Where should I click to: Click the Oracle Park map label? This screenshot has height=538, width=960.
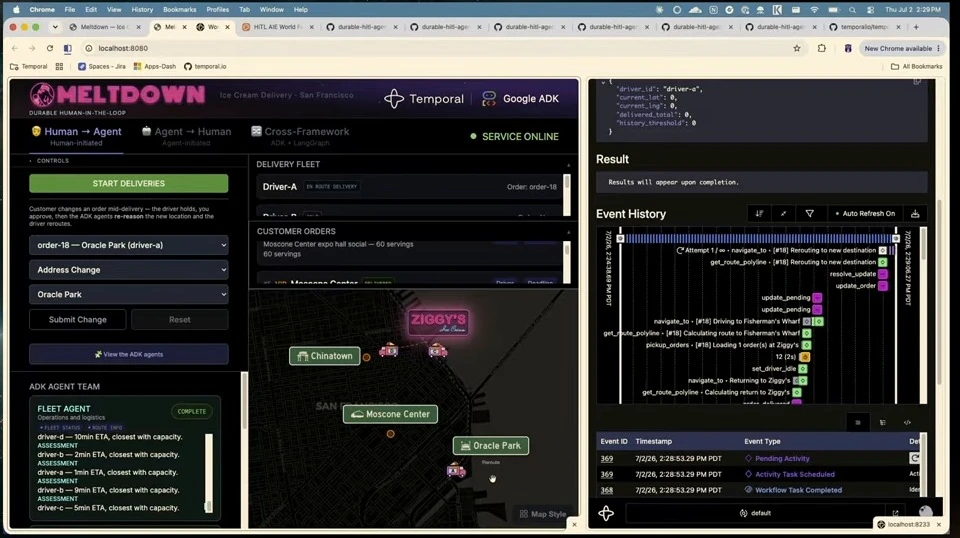coord(490,446)
